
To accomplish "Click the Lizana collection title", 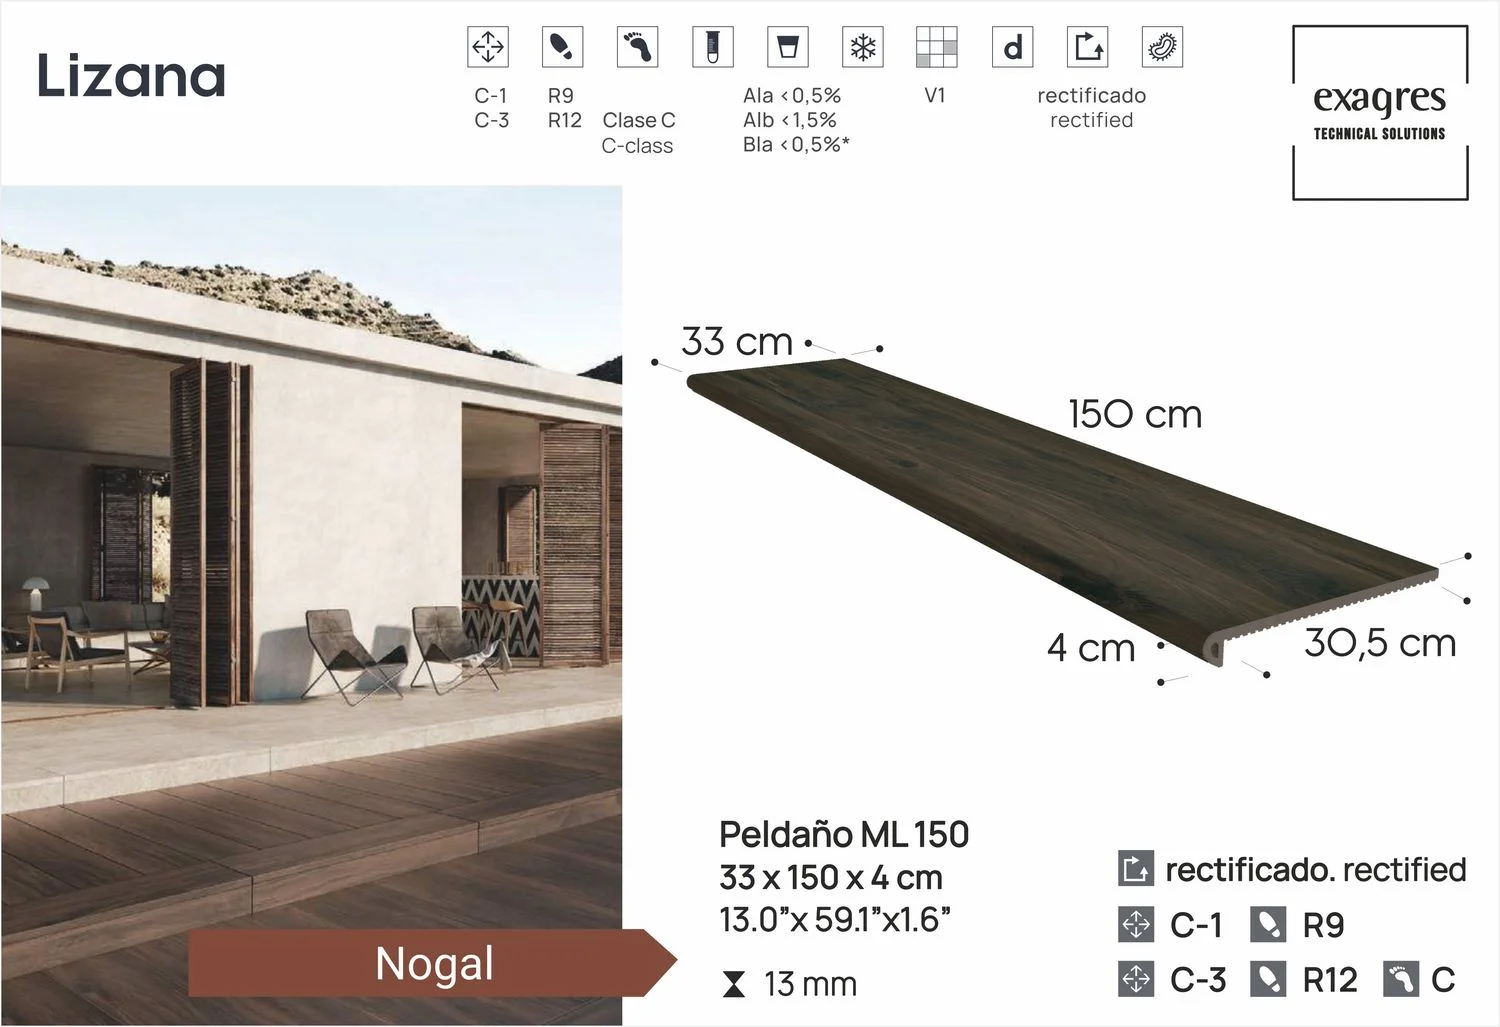I will click(x=131, y=77).
